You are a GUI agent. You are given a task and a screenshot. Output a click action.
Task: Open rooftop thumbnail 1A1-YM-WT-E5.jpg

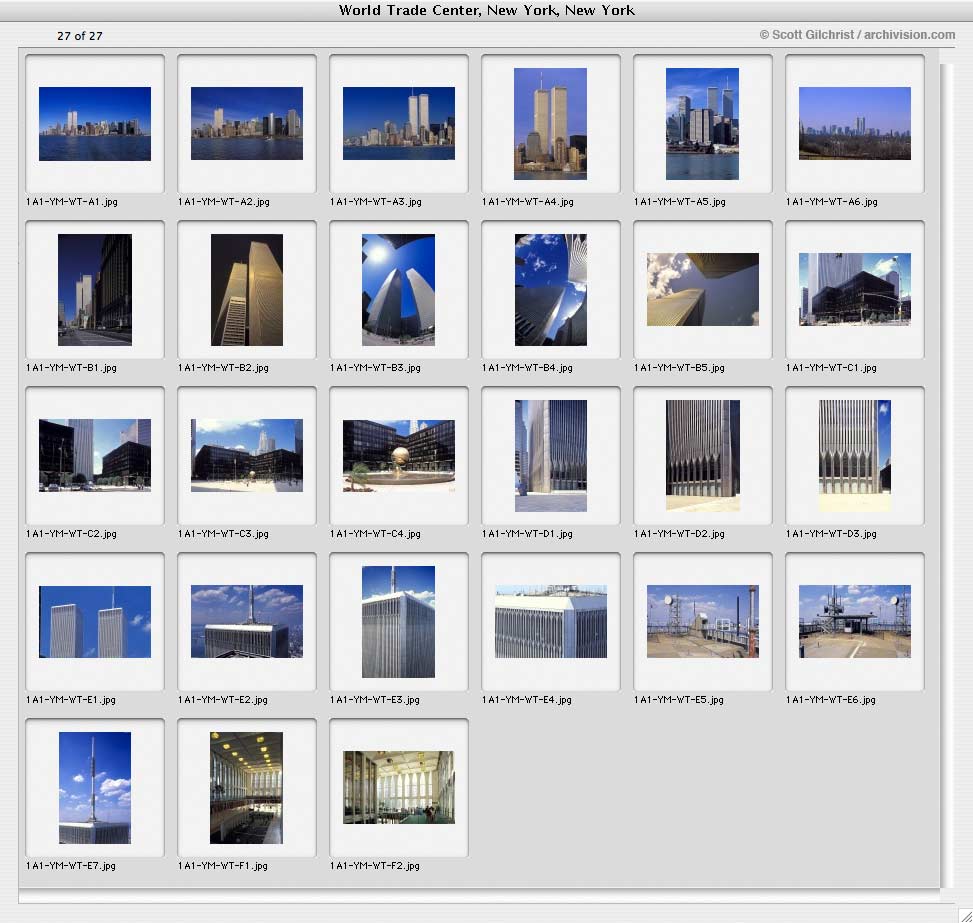point(703,621)
